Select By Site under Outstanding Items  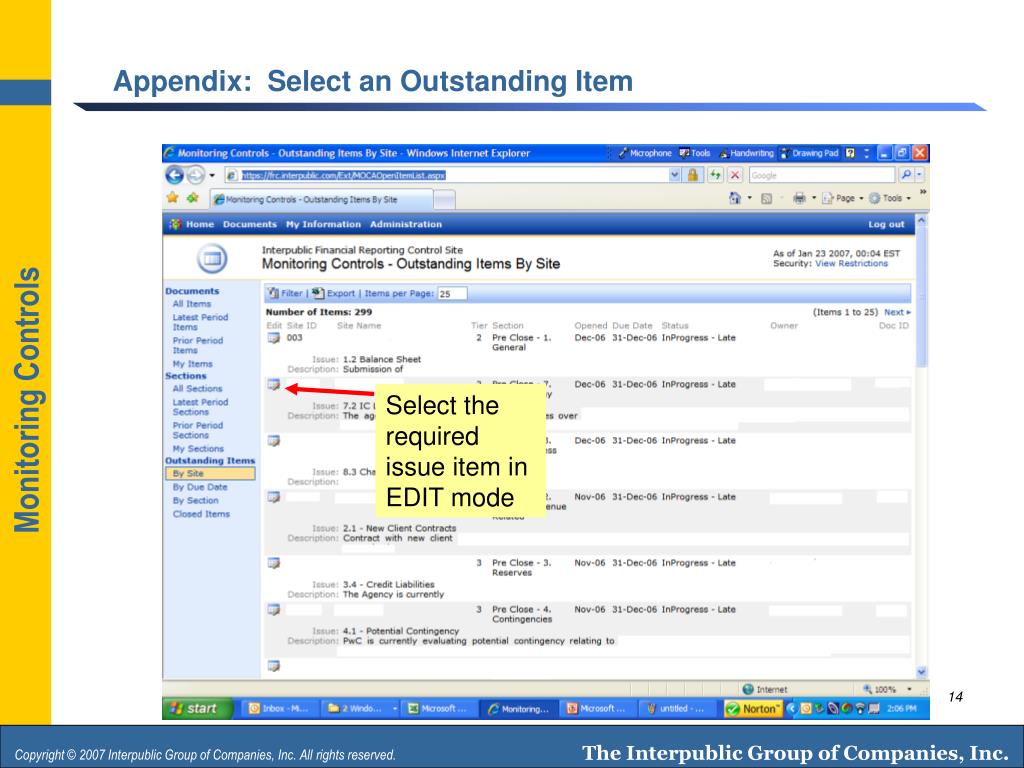pyautogui.click(x=210, y=473)
